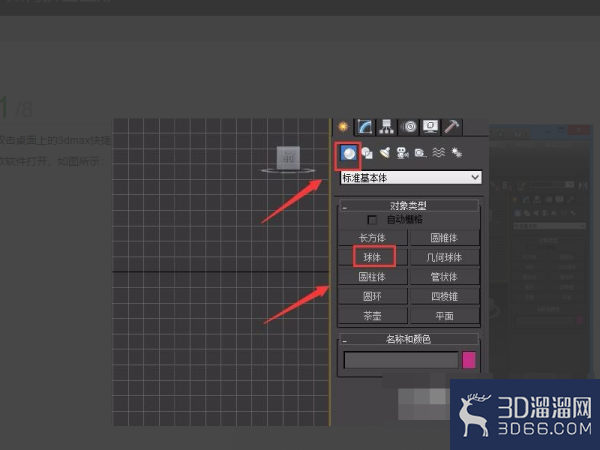The image size is (600, 450).
Task: Collapse the 对象类型 rollout
Action: 408,206
